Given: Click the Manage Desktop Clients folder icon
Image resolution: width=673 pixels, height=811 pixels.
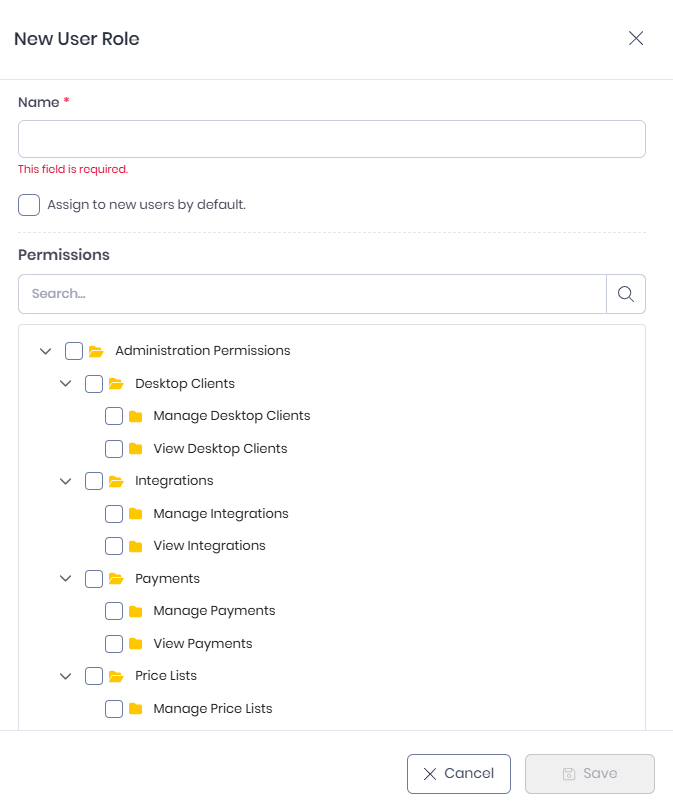Looking at the screenshot, I should click(136, 416).
